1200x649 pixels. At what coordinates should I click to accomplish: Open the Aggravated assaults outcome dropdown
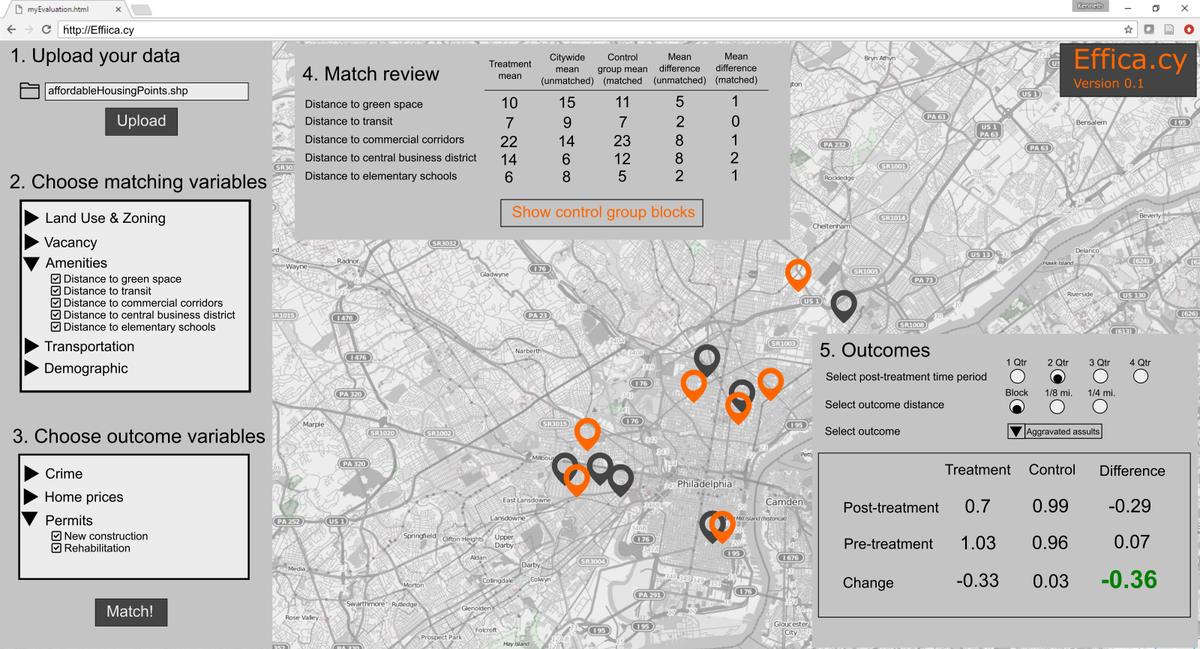pyautogui.click(x=1055, y=431)
